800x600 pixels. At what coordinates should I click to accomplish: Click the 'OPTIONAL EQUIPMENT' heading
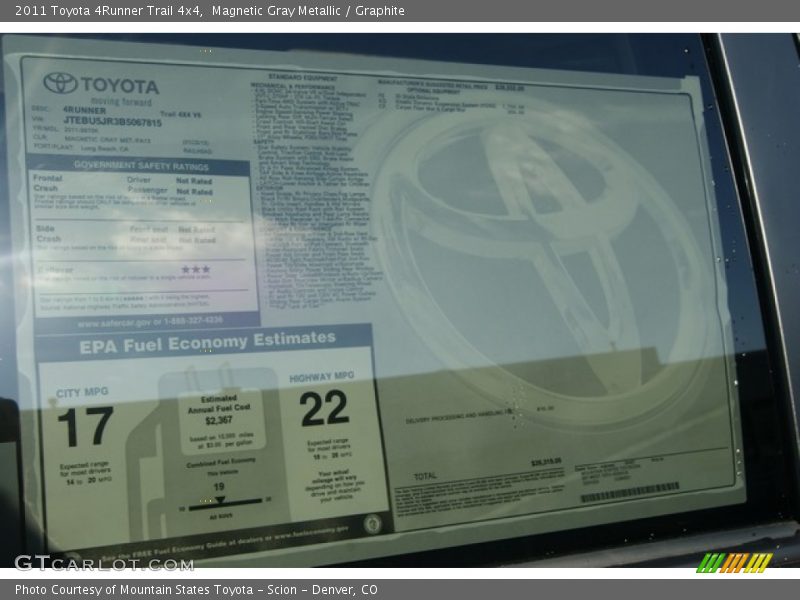[x=433, y=91]
